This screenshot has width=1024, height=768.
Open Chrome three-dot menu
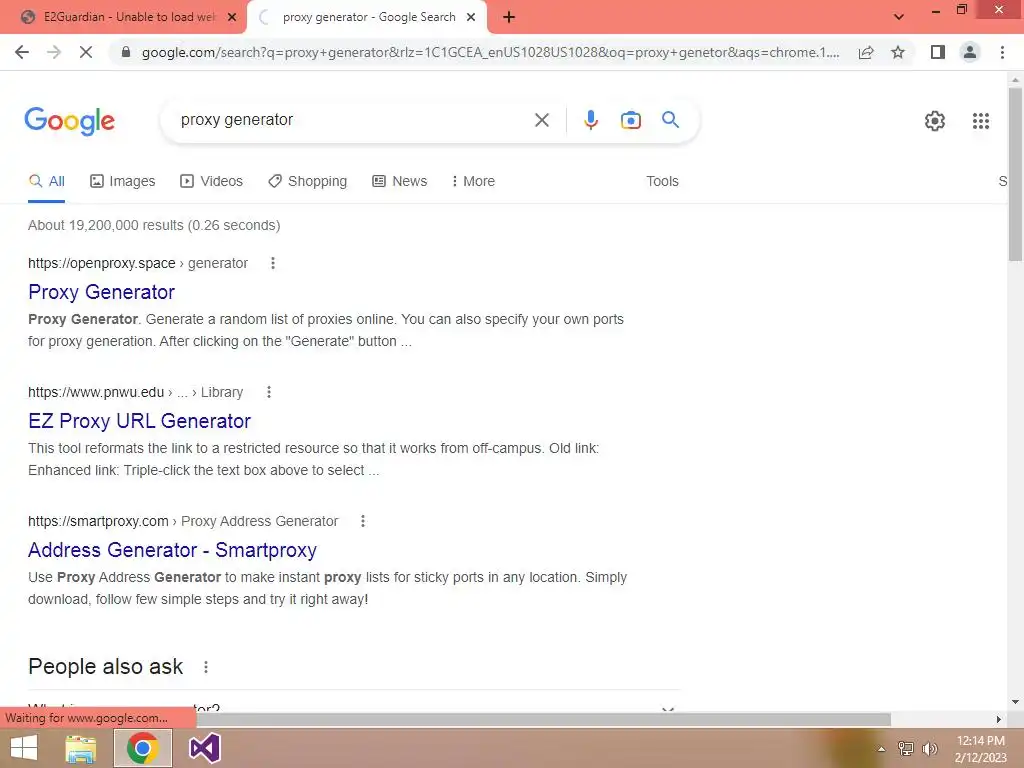(x=1002, y=52)
